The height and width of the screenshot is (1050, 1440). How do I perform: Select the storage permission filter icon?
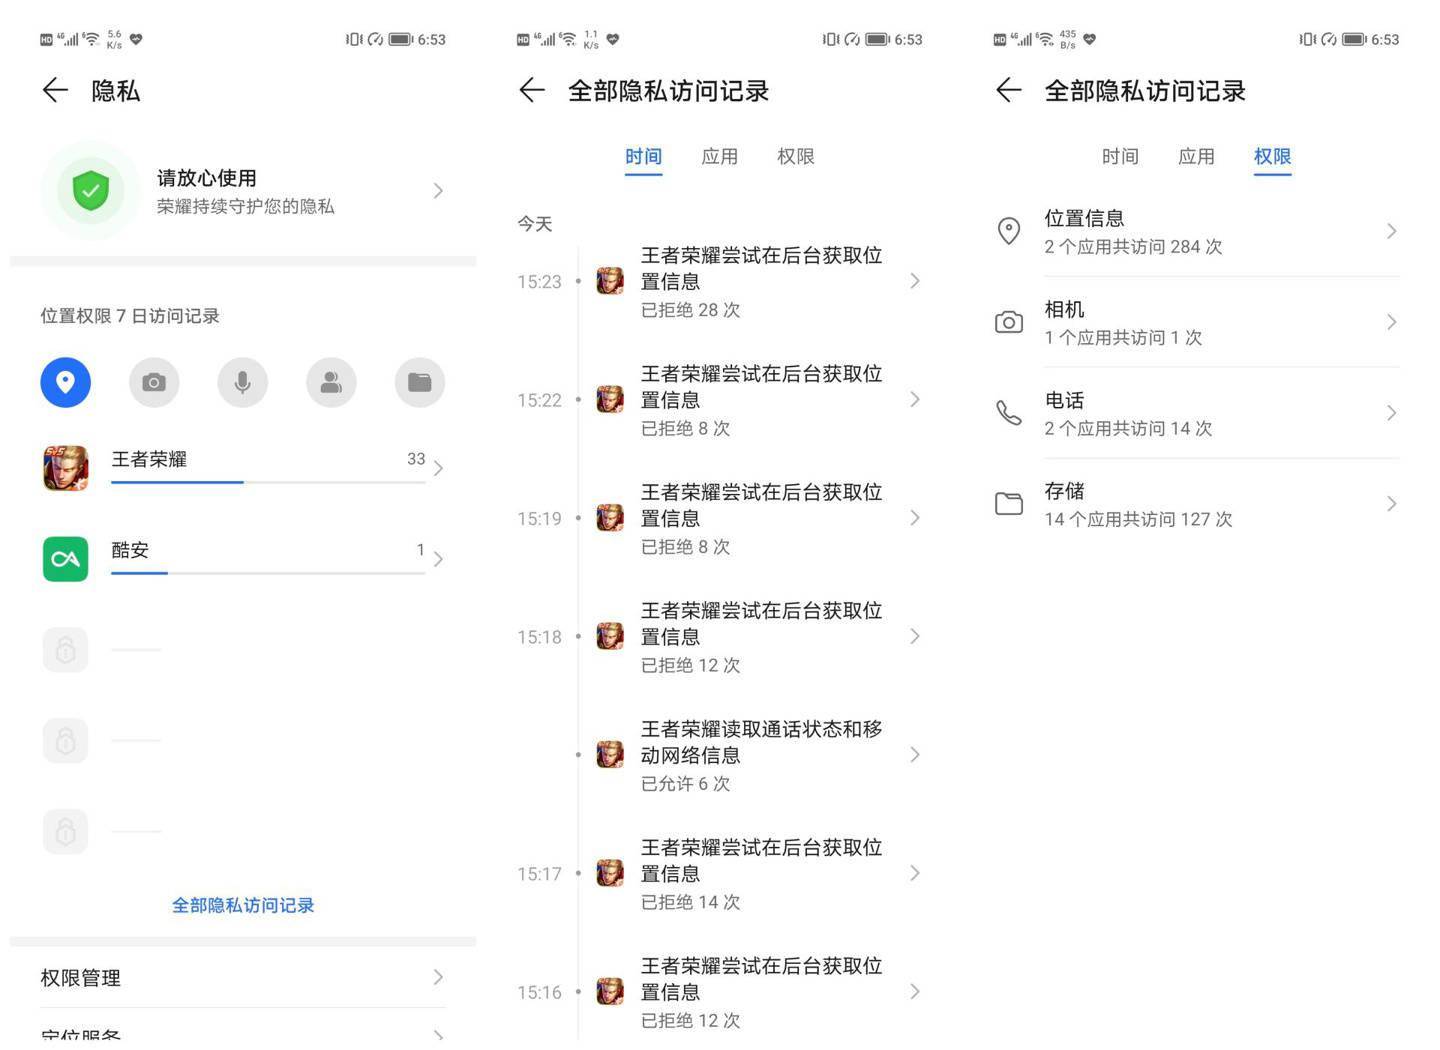click(419, 382)
